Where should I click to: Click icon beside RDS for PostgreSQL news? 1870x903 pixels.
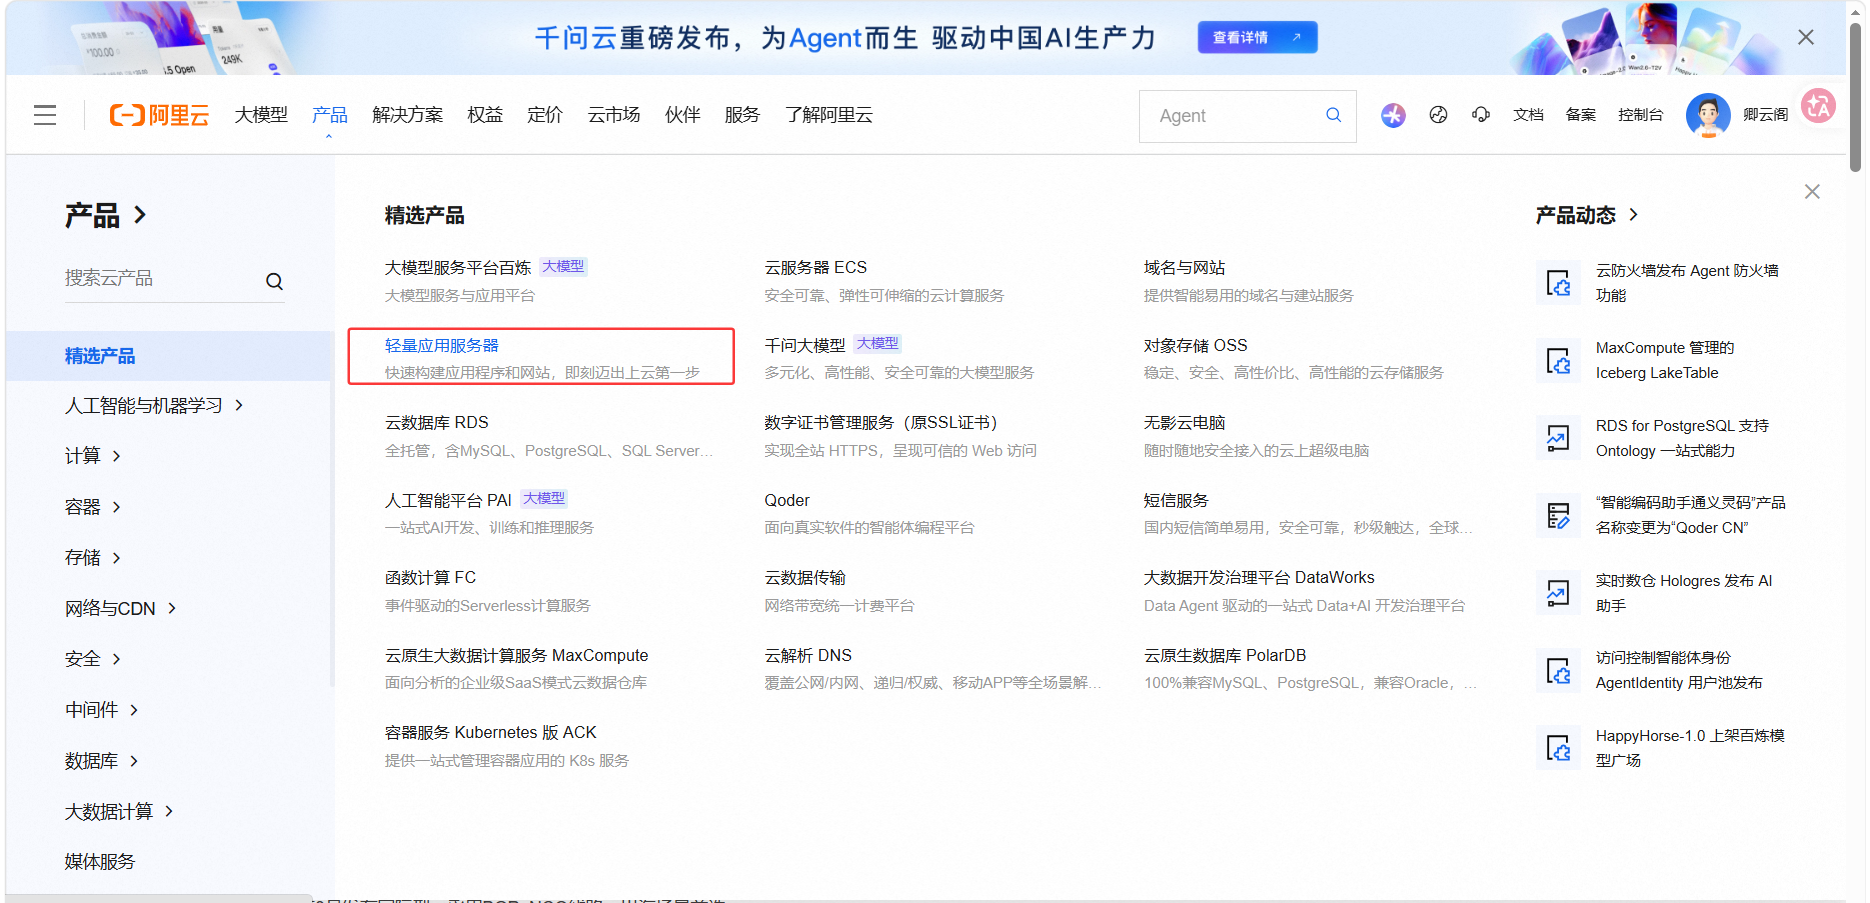point(1558,438)
